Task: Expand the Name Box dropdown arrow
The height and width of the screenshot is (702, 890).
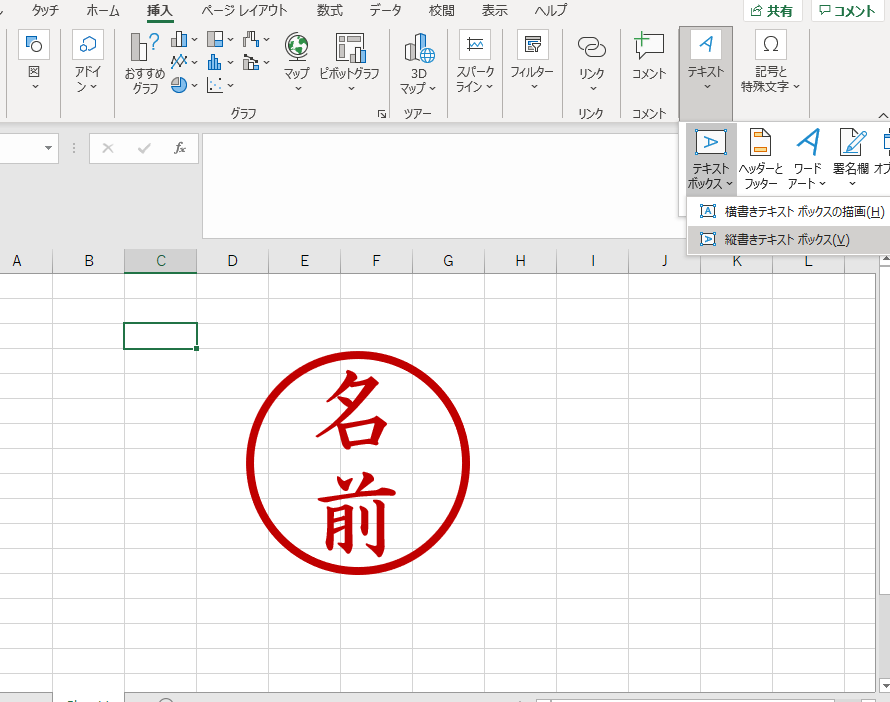Action: click(49, 149)
